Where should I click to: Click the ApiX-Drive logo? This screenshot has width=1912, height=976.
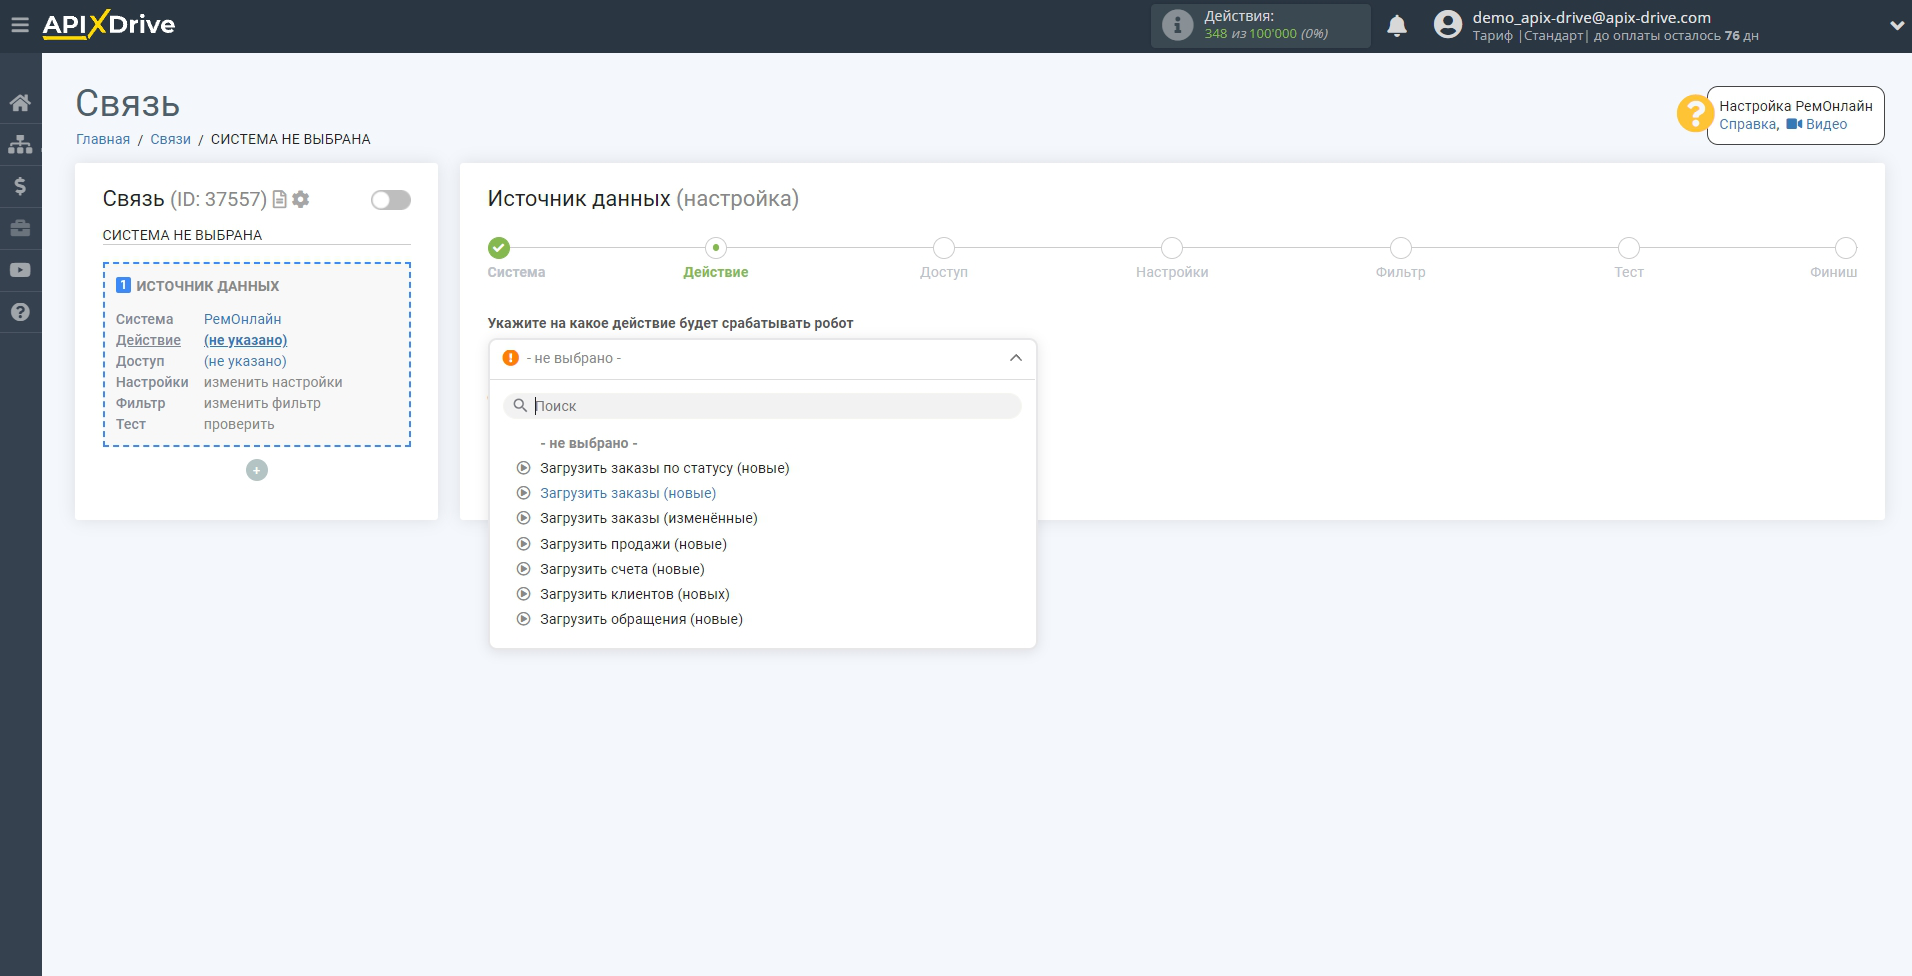tap(109, 25)
